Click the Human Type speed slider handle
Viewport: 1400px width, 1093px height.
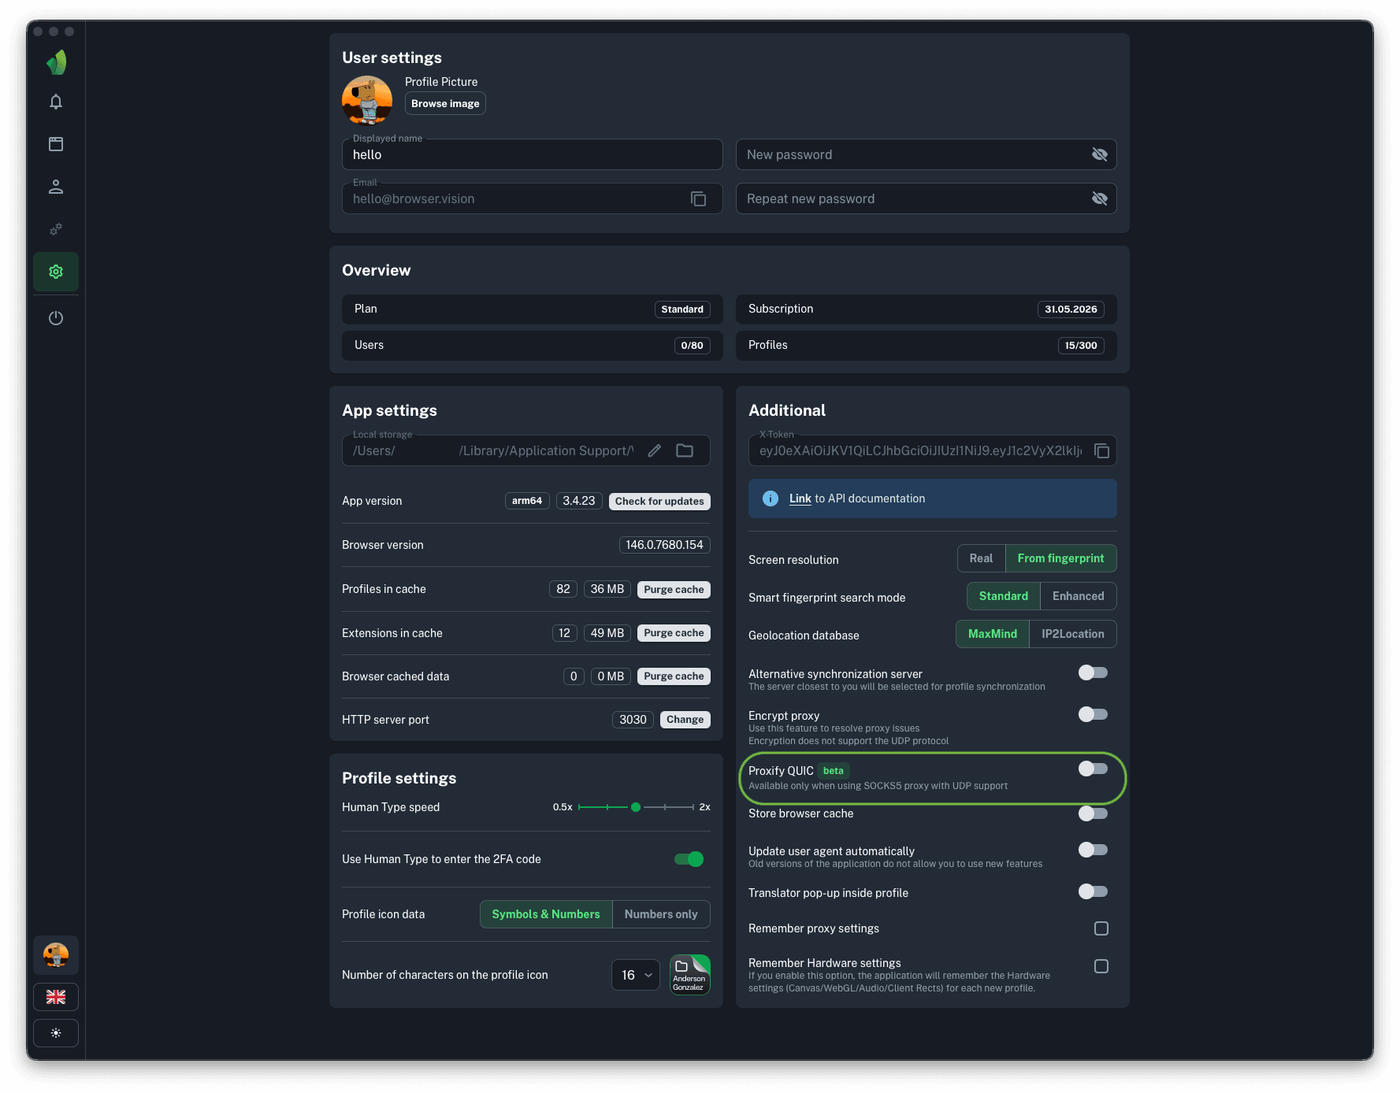pos(635,807)
